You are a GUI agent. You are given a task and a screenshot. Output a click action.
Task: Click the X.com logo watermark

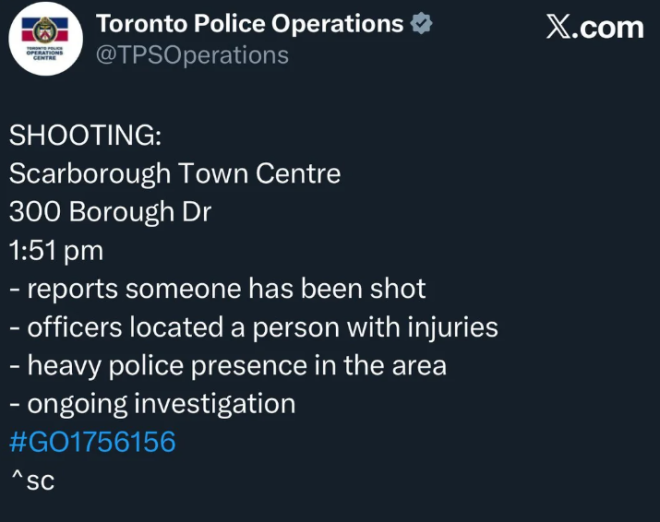pyautogui.click(x=595, y=27)
